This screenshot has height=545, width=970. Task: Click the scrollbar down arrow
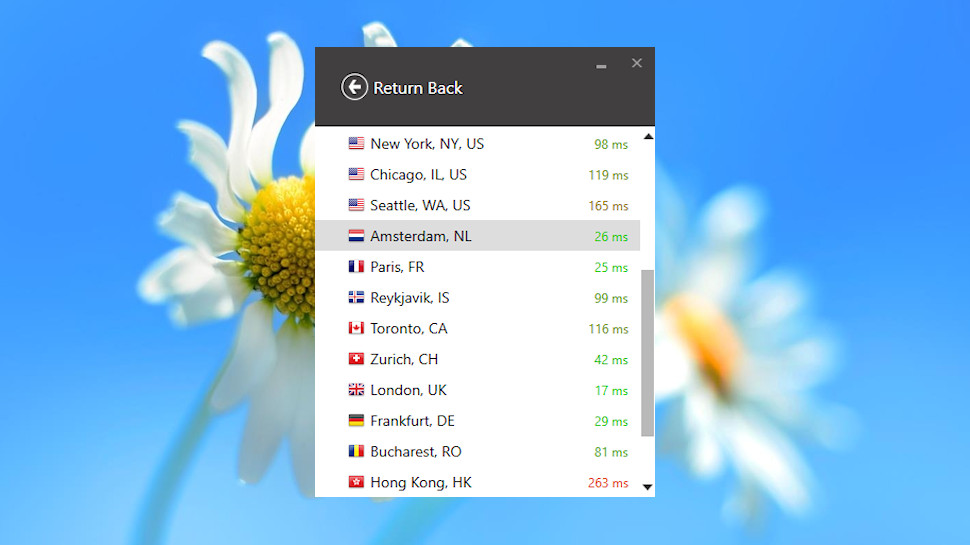648,487
